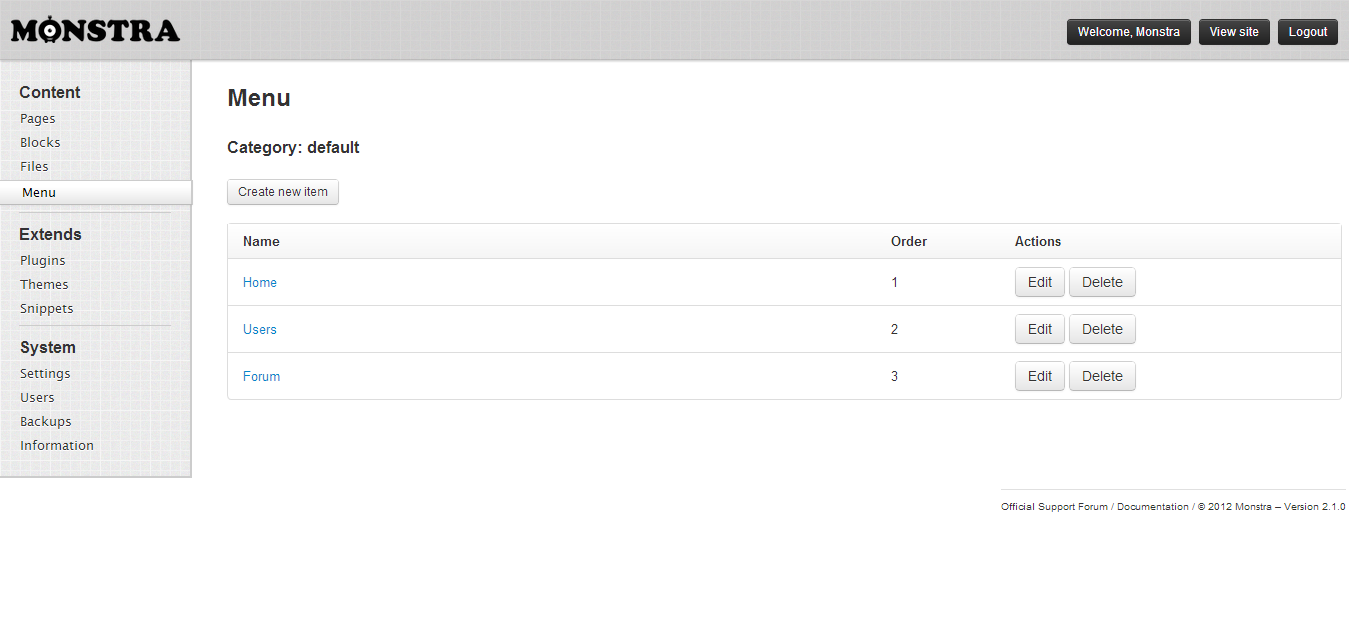The image size is (1349, 626).
Task: Click the Welcome, Monstra button
Action: 1128,32
